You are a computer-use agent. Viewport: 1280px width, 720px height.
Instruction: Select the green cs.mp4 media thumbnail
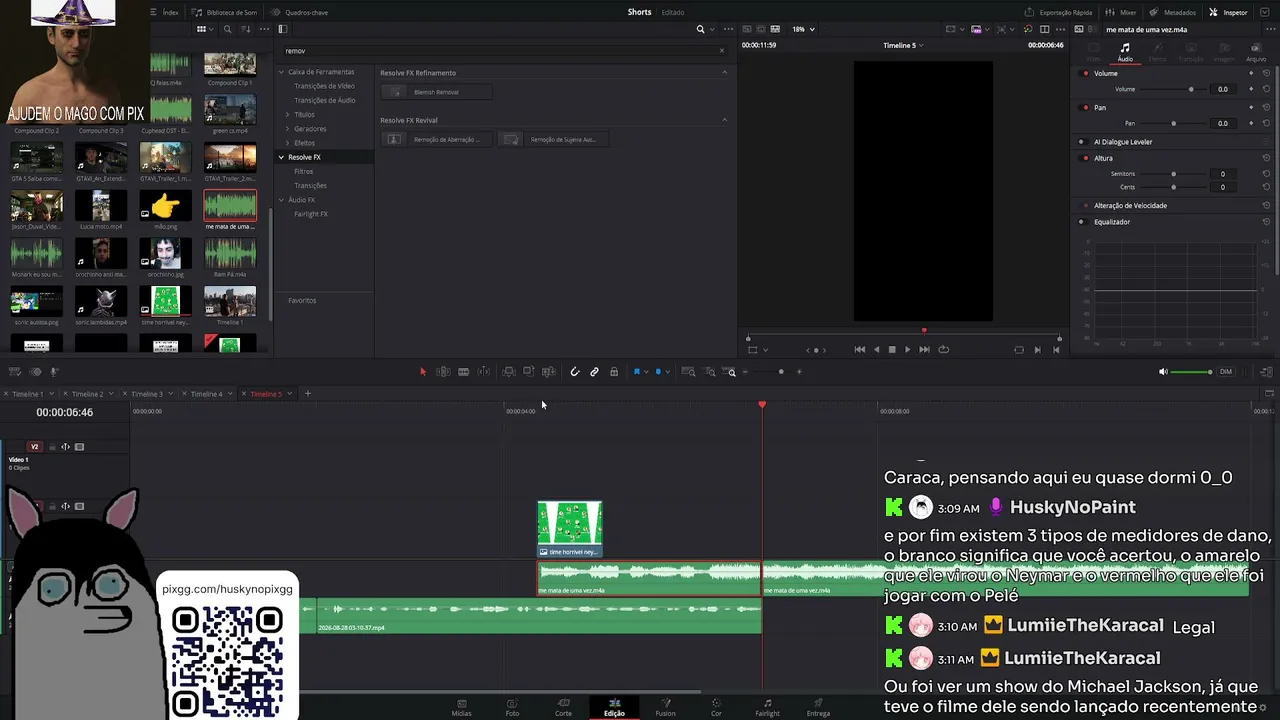230,112
